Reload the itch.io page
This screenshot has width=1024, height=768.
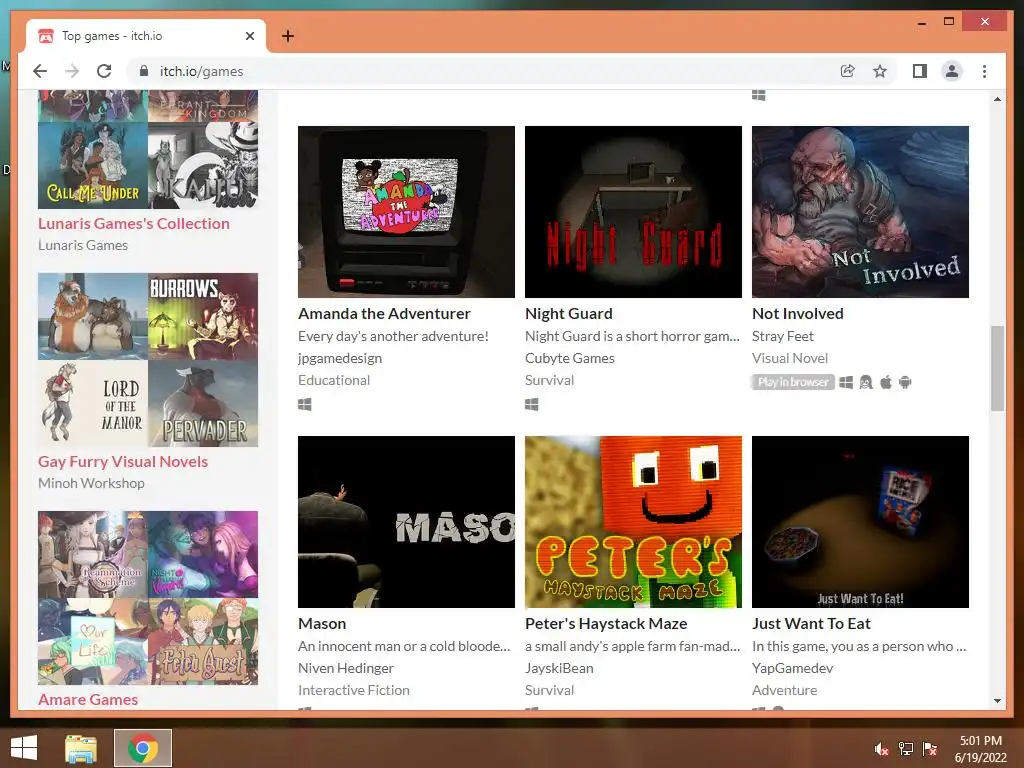(x=104, y=71)
